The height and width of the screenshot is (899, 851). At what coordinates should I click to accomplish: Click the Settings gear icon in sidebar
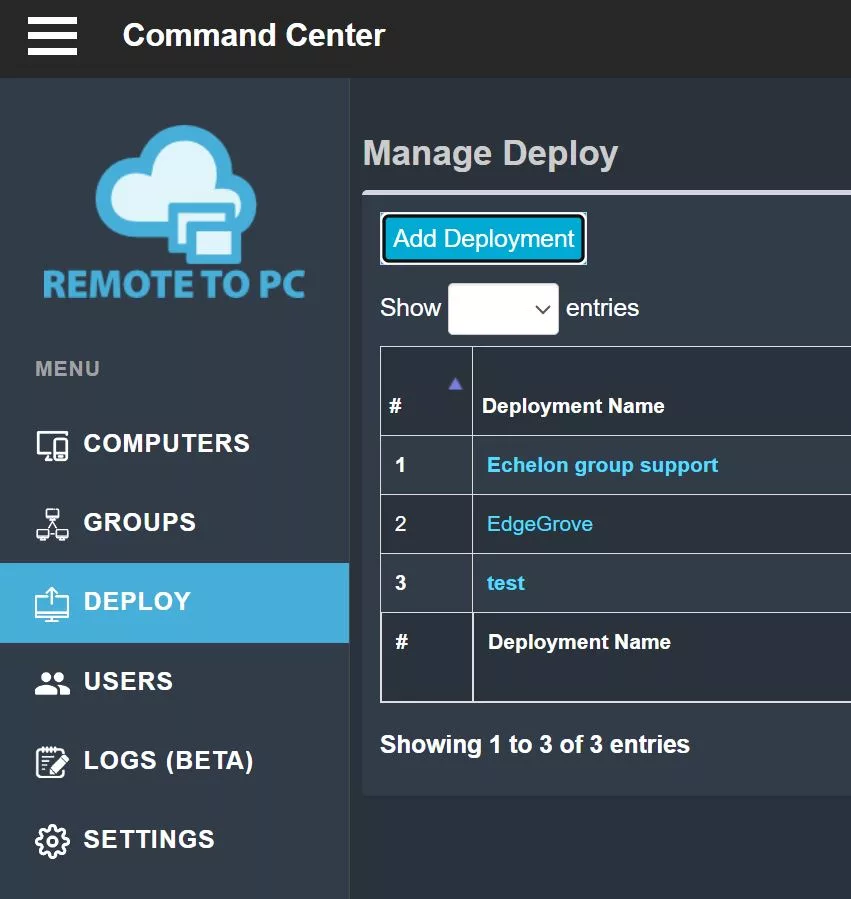pos(52,840)
